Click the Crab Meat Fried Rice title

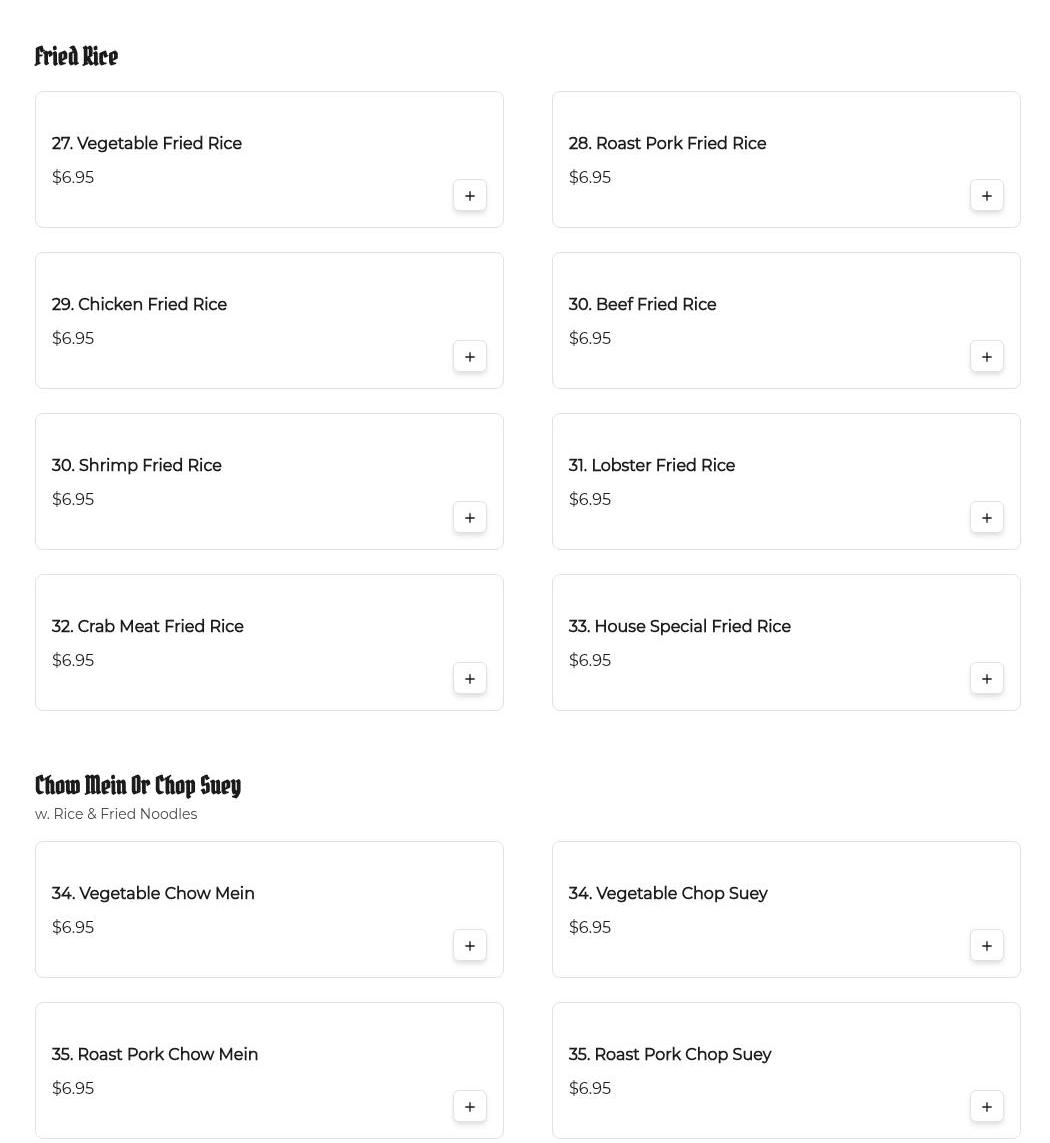coord(147,627)
